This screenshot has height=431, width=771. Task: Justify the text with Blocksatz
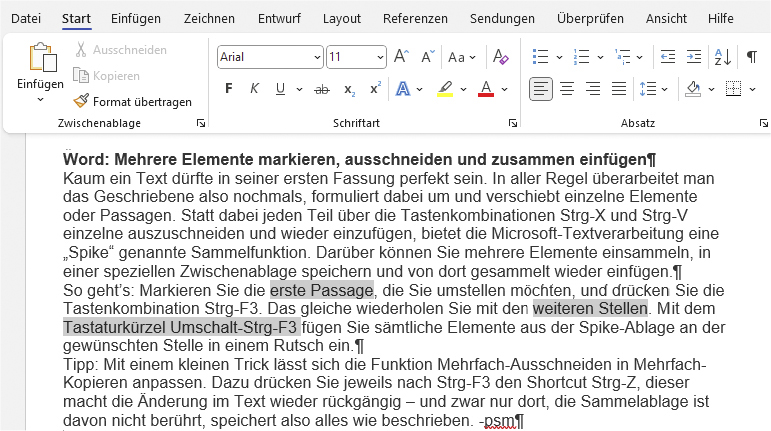[619, 89]
